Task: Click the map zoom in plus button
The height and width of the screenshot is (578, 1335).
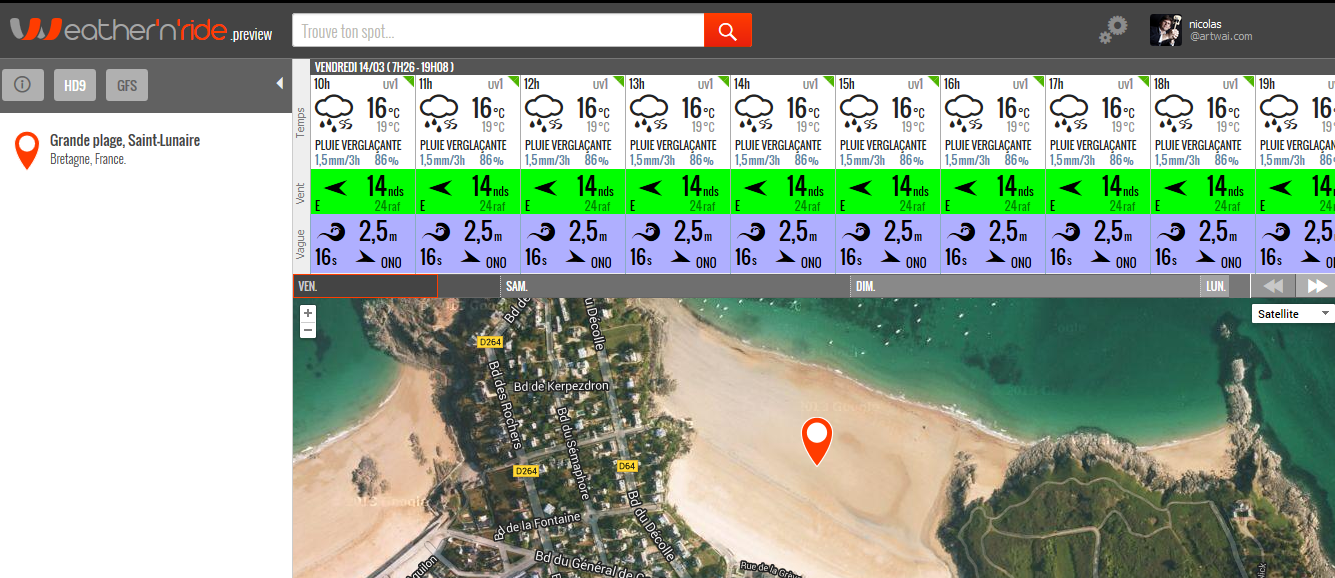Action: tap(308, 313)
